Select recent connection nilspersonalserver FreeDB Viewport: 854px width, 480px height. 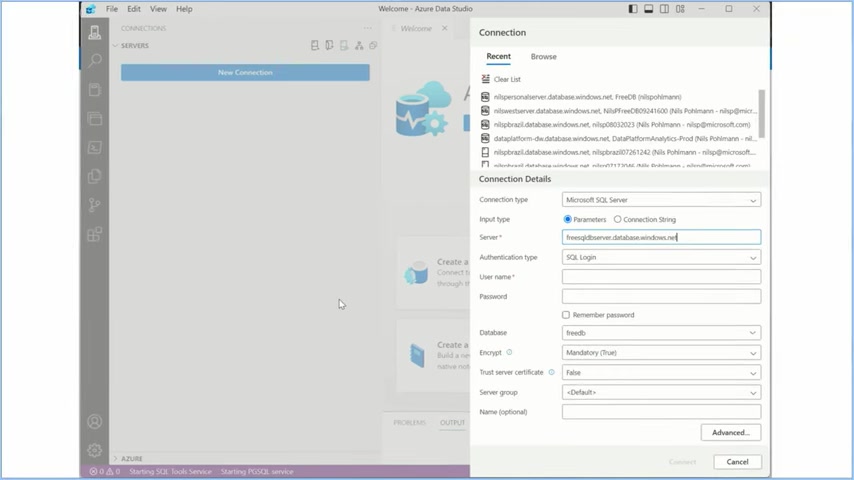619,97
